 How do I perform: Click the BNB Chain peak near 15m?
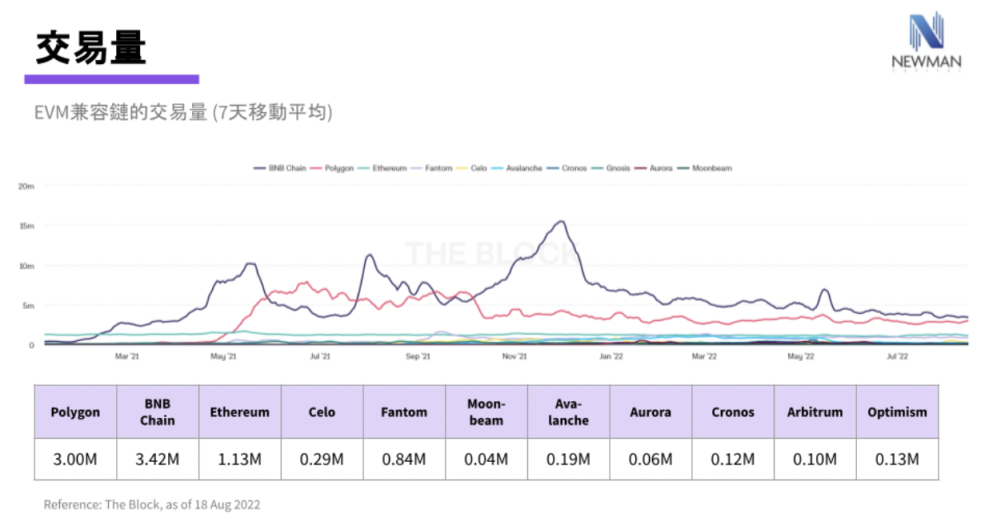(562, 222)
